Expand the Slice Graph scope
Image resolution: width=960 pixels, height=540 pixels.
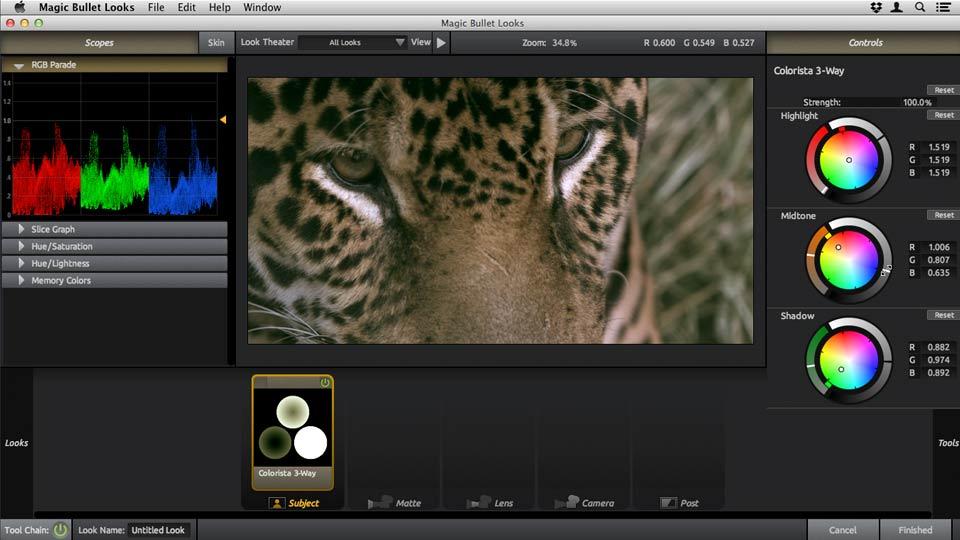21,229
